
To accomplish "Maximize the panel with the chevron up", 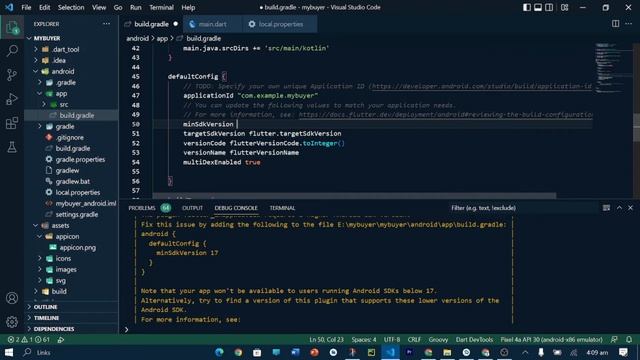I will (x=619, y=208).
